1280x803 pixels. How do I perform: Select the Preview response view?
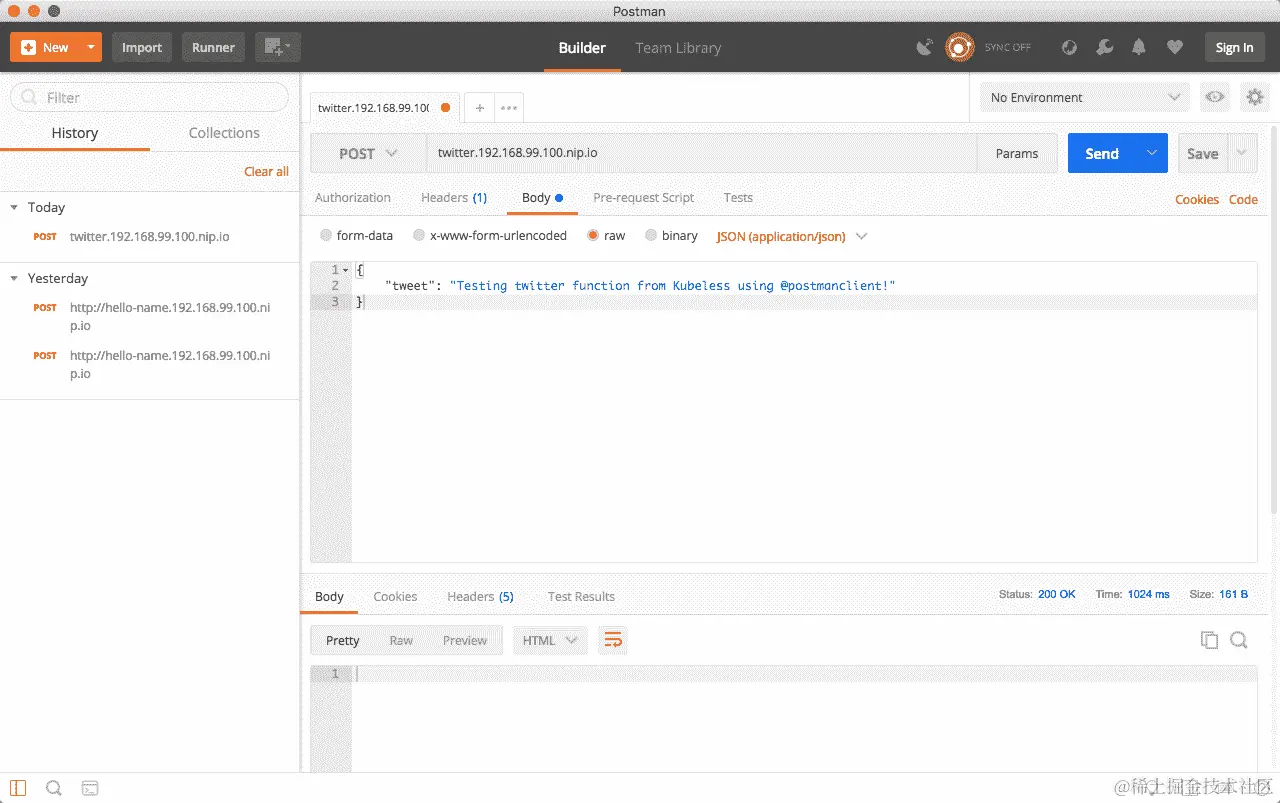[x=465, y=641]
